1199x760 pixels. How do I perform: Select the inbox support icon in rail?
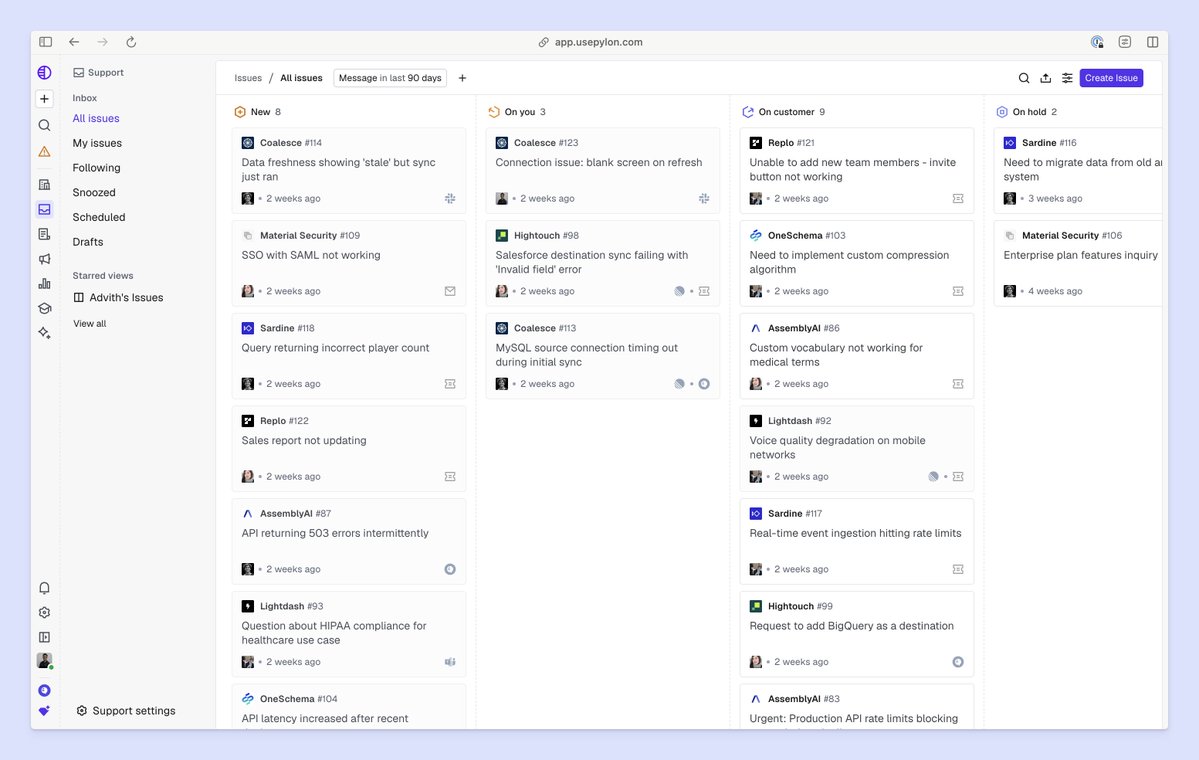tap(44, 209)
